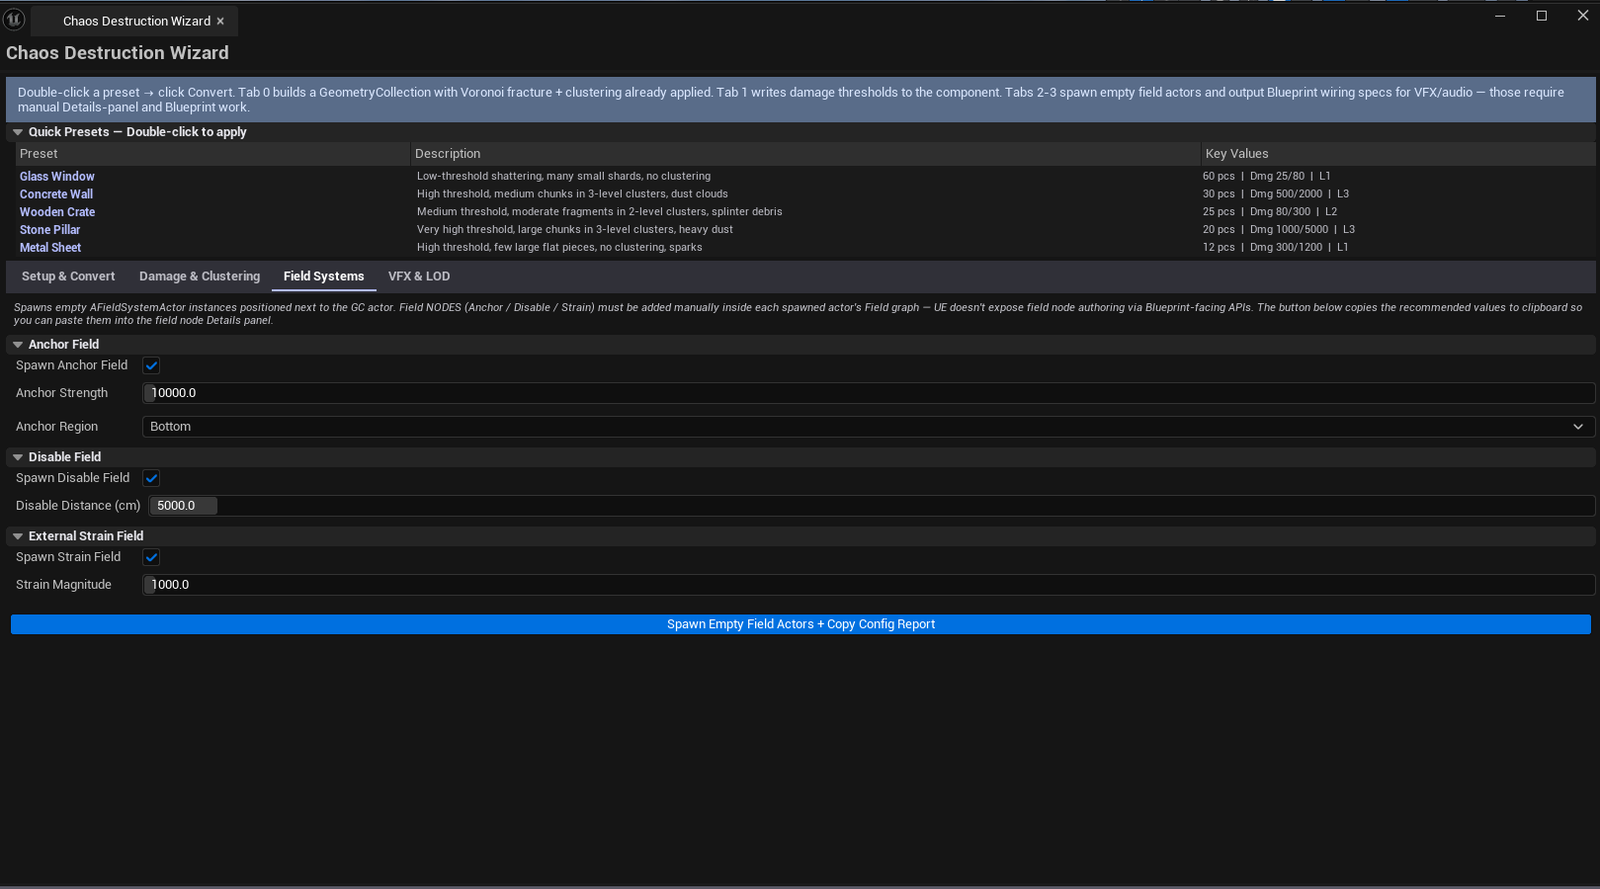The width and height of the screenshot is (1600, 889).
Task: Select the Concrete Wall preset
Action: (56, 194)
